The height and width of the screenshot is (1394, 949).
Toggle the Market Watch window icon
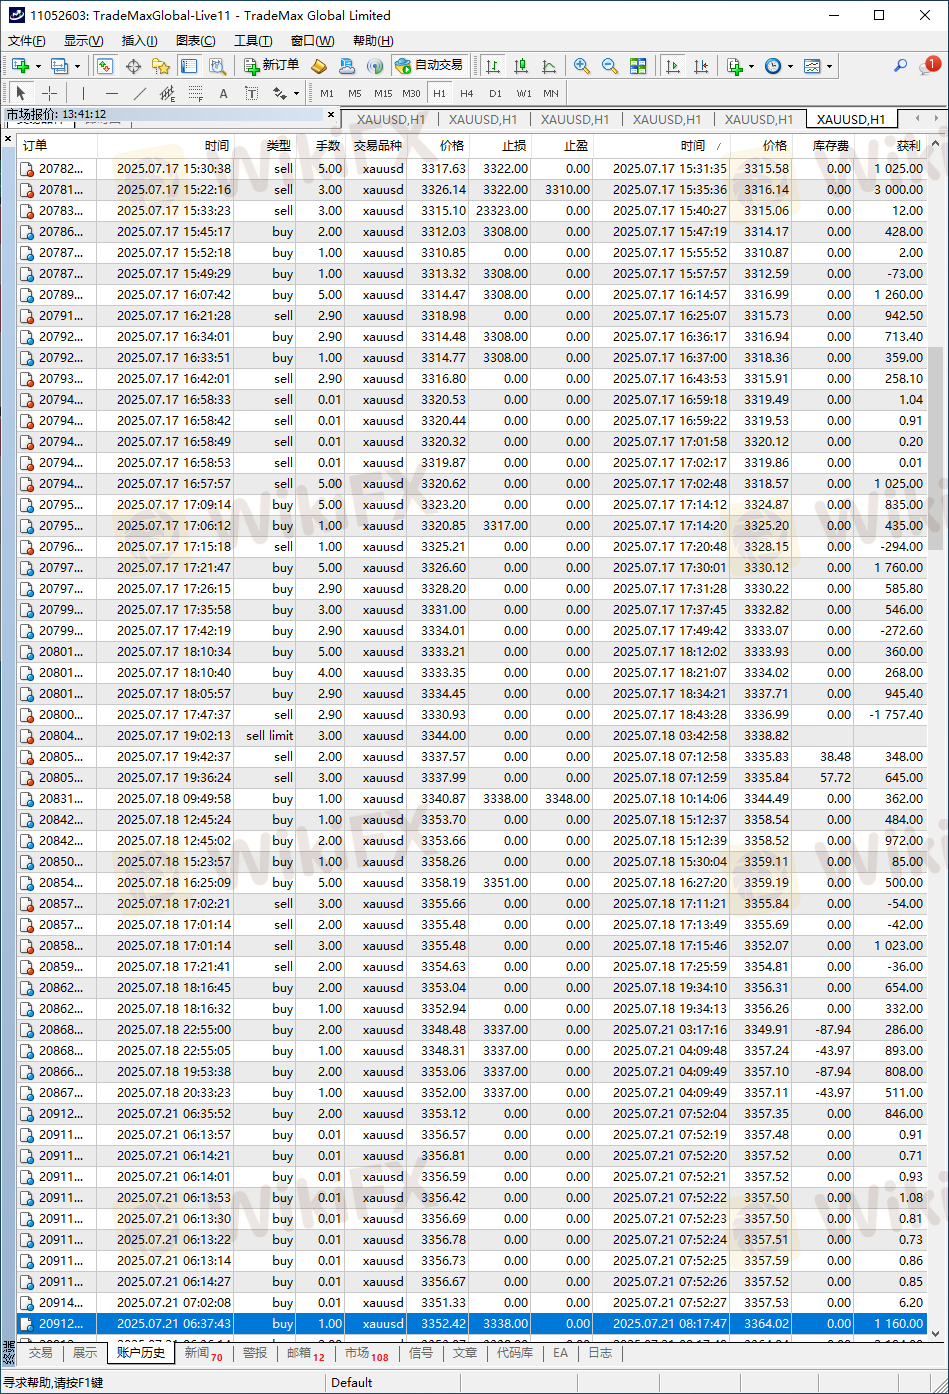pyautogui.click(x=105, y=66)
